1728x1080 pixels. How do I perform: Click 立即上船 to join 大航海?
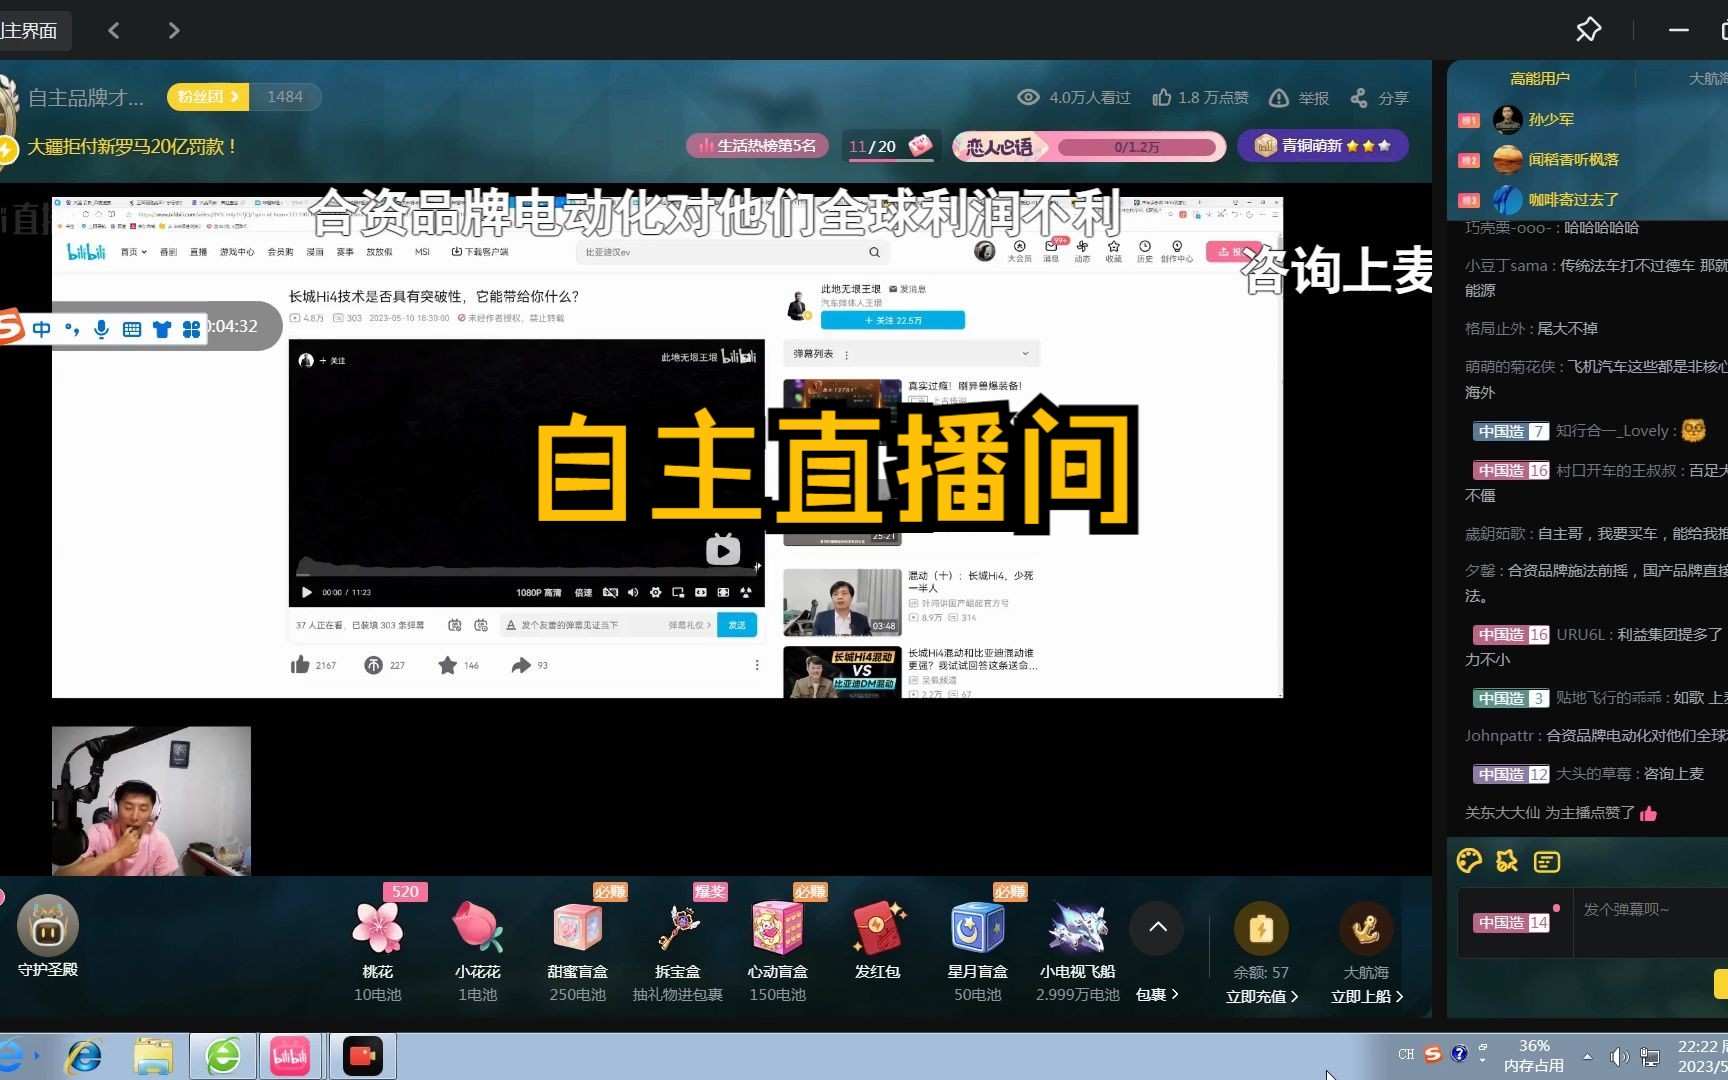[1367, 996]
